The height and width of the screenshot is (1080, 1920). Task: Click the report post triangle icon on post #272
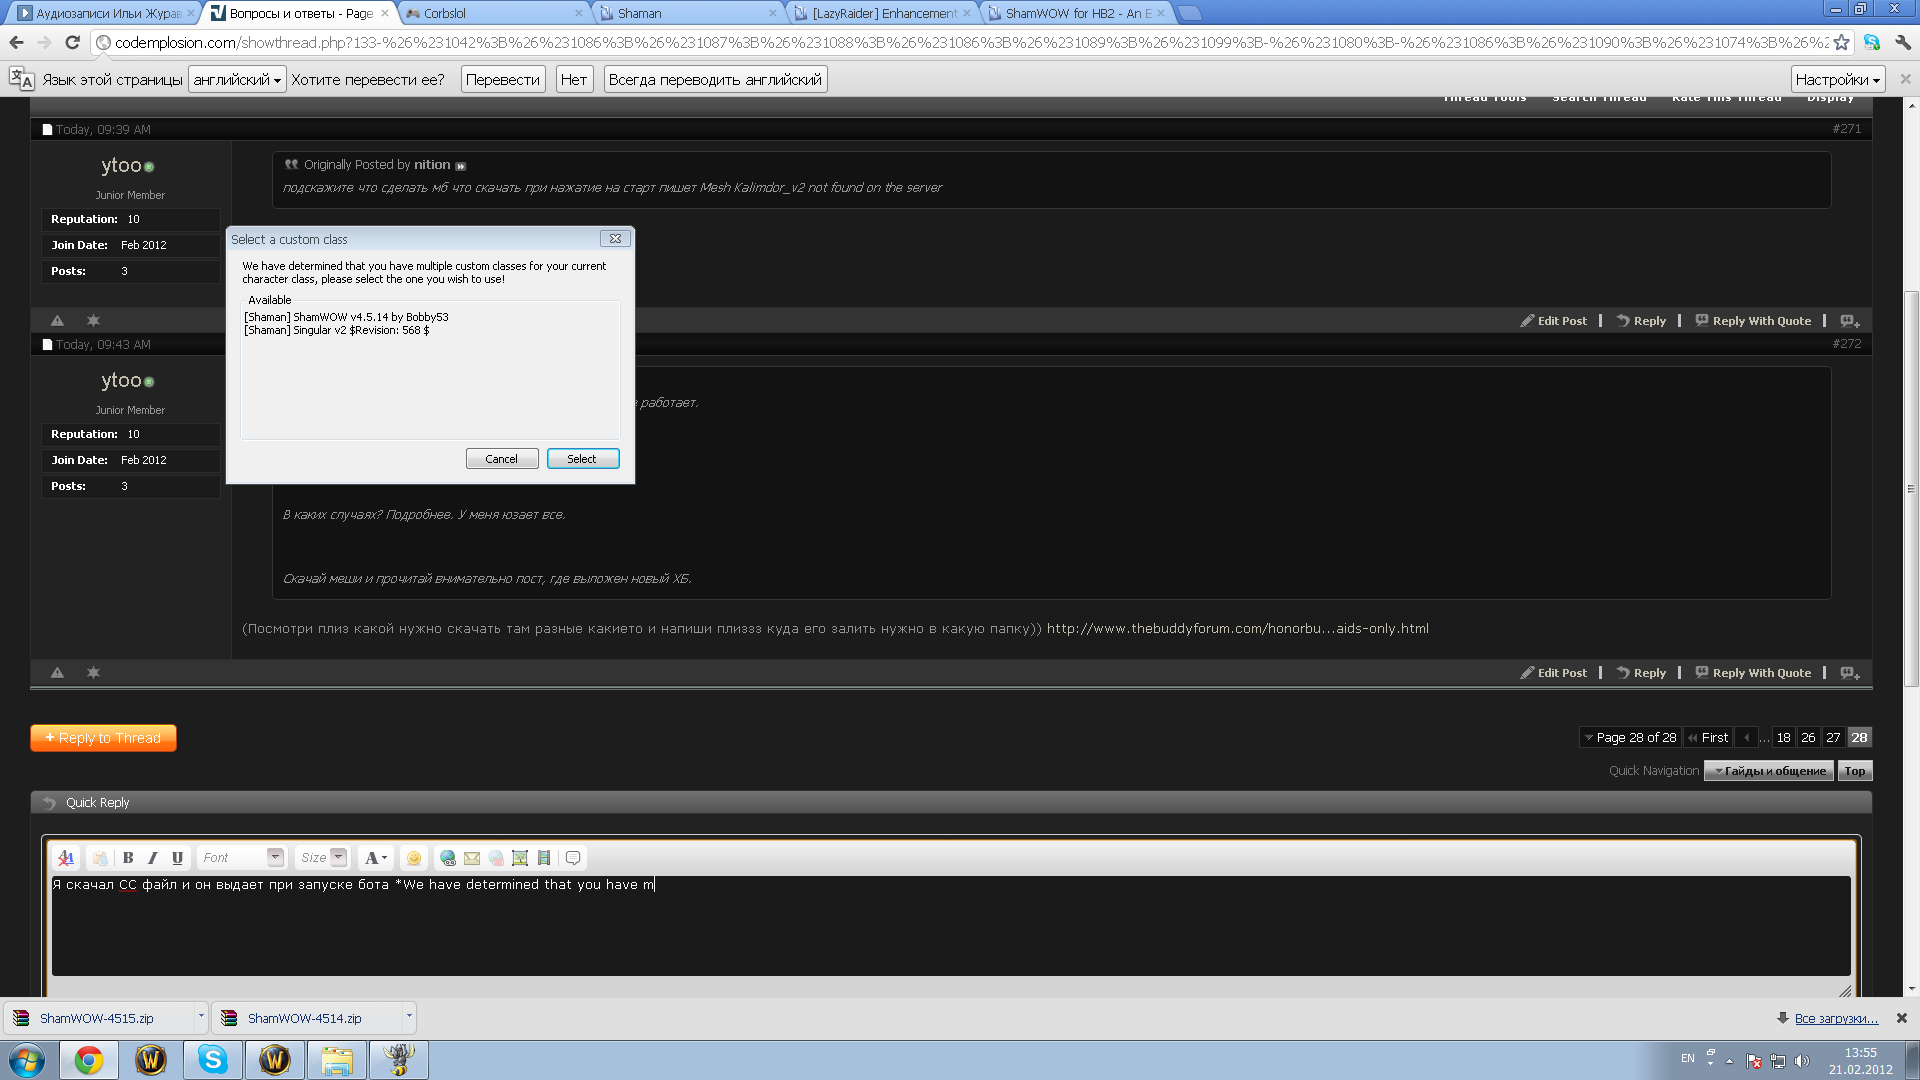pyautogui.click(x=57, y=673)
